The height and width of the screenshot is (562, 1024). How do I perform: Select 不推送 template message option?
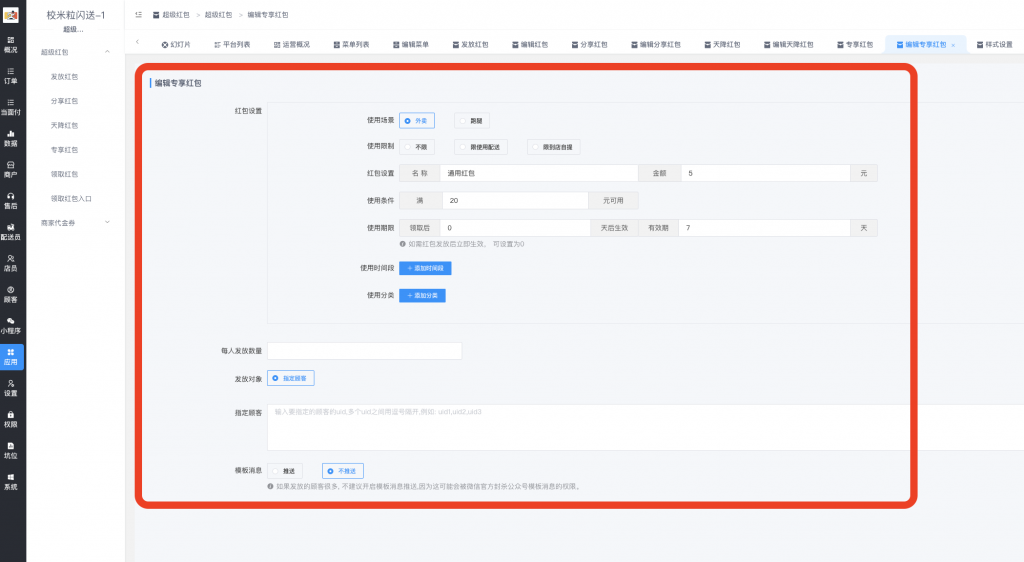point(343,471)
